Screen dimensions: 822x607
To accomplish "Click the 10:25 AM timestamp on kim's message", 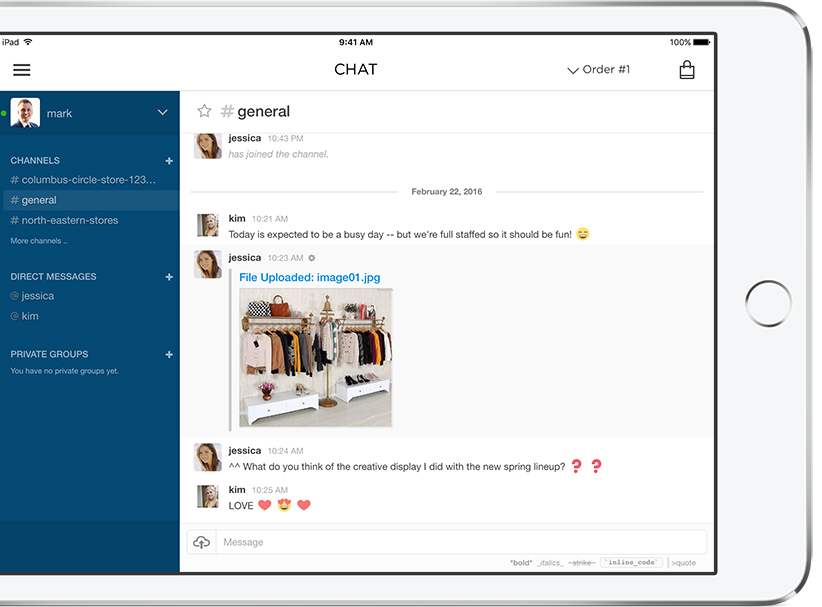I will (270, 490).
